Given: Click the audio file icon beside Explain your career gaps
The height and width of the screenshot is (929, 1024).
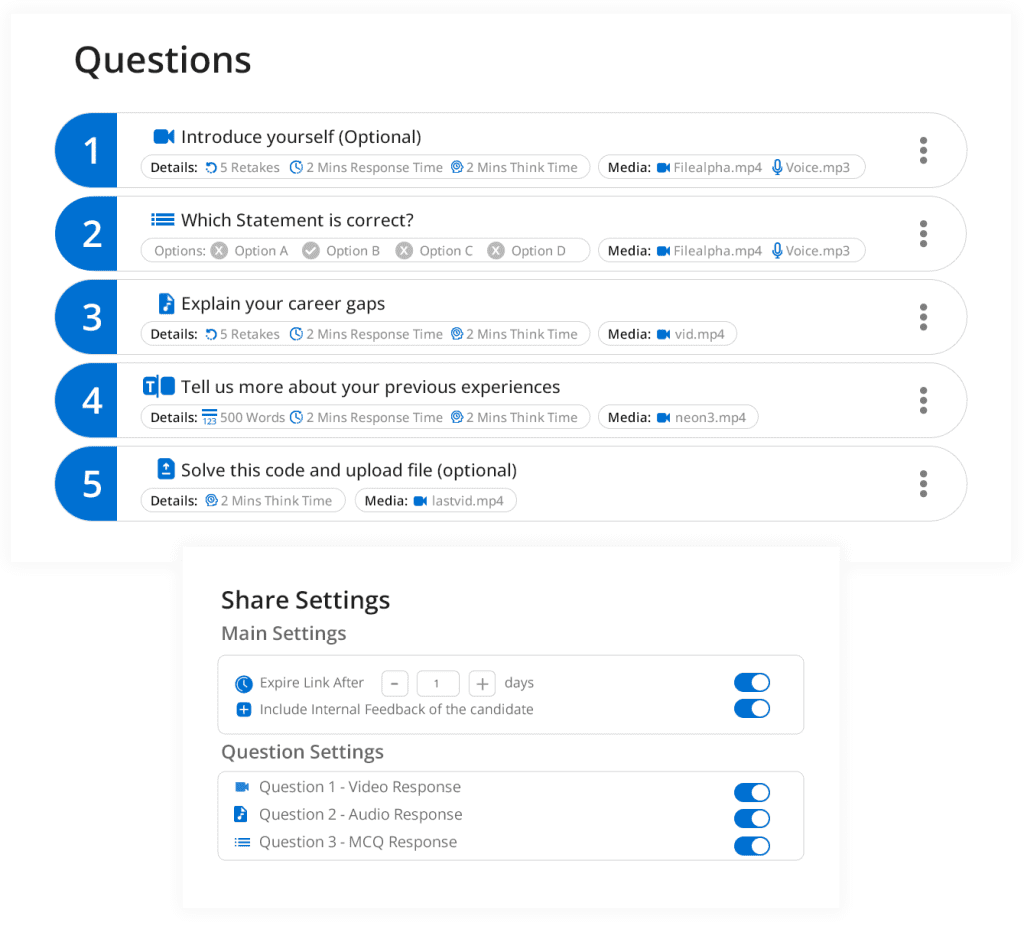Looking at the screenshot, I should coord(166,303).
